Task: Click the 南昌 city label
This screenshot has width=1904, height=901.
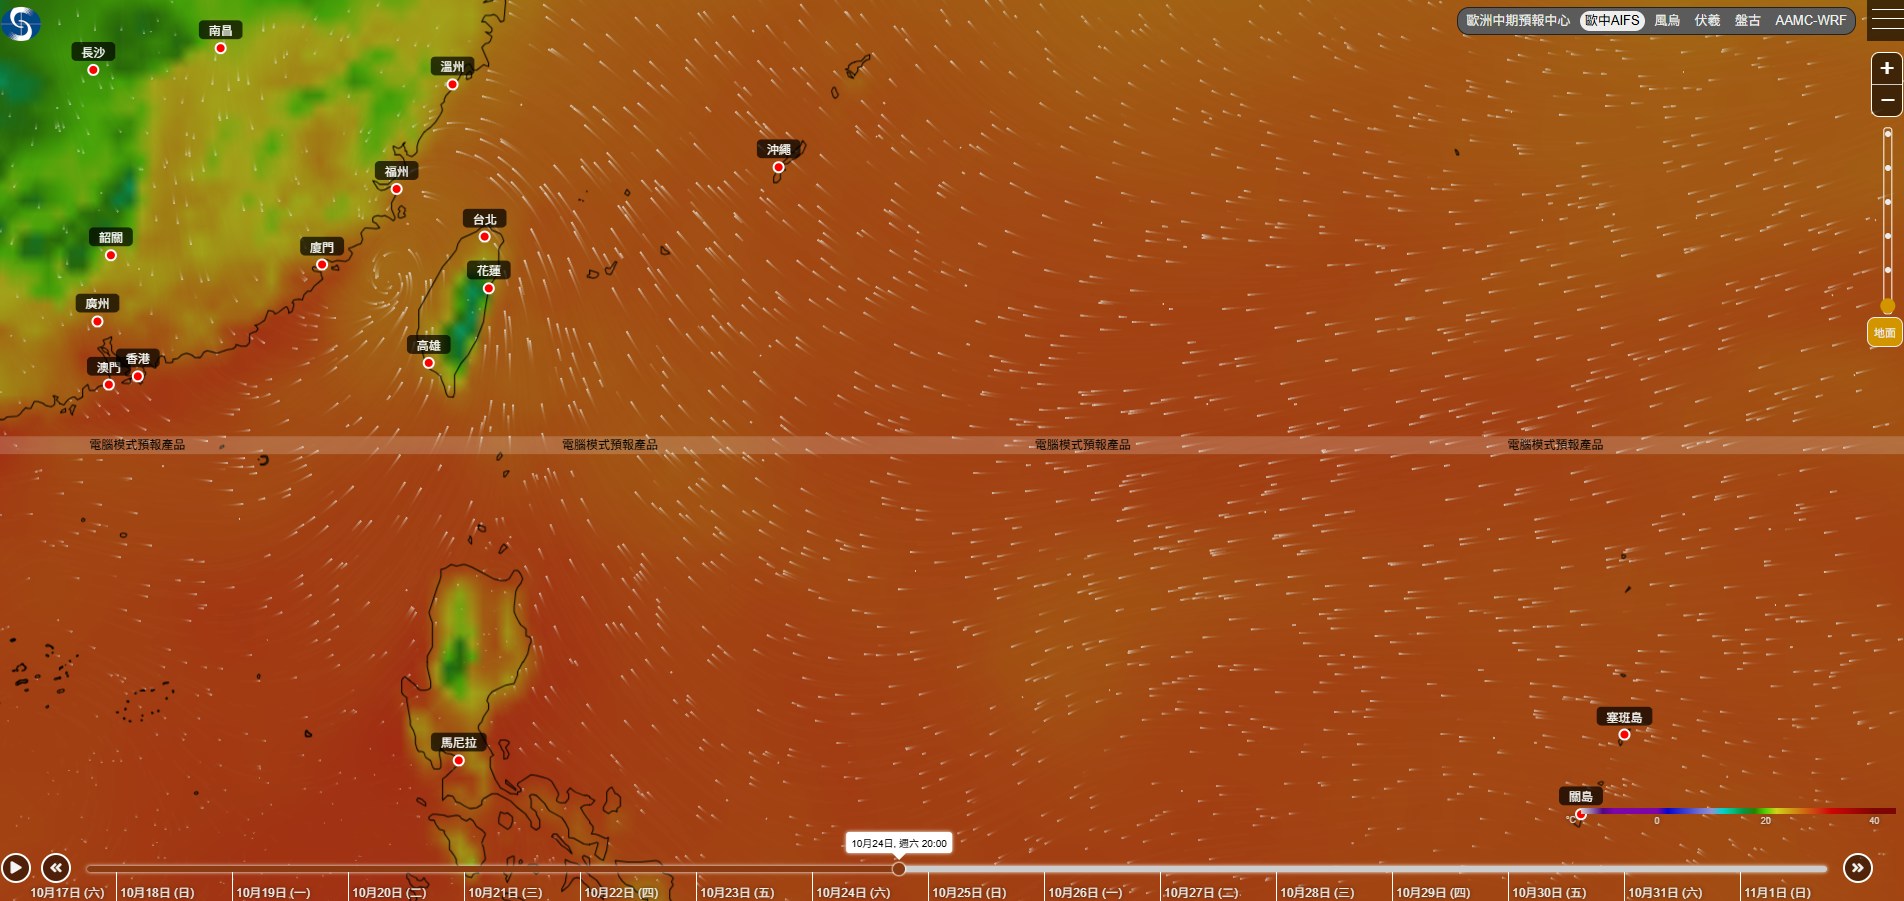Action: coord(221,30)
